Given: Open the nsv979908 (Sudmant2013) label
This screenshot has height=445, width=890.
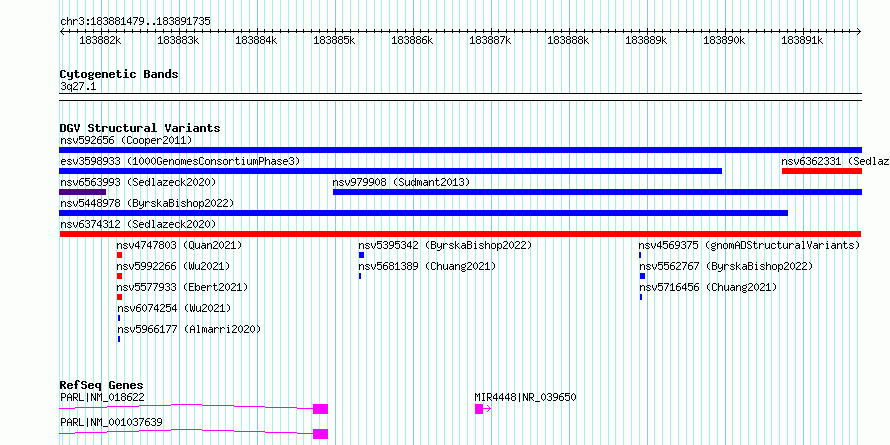Looking at the screenshot, I should click(x=401, y=182).
